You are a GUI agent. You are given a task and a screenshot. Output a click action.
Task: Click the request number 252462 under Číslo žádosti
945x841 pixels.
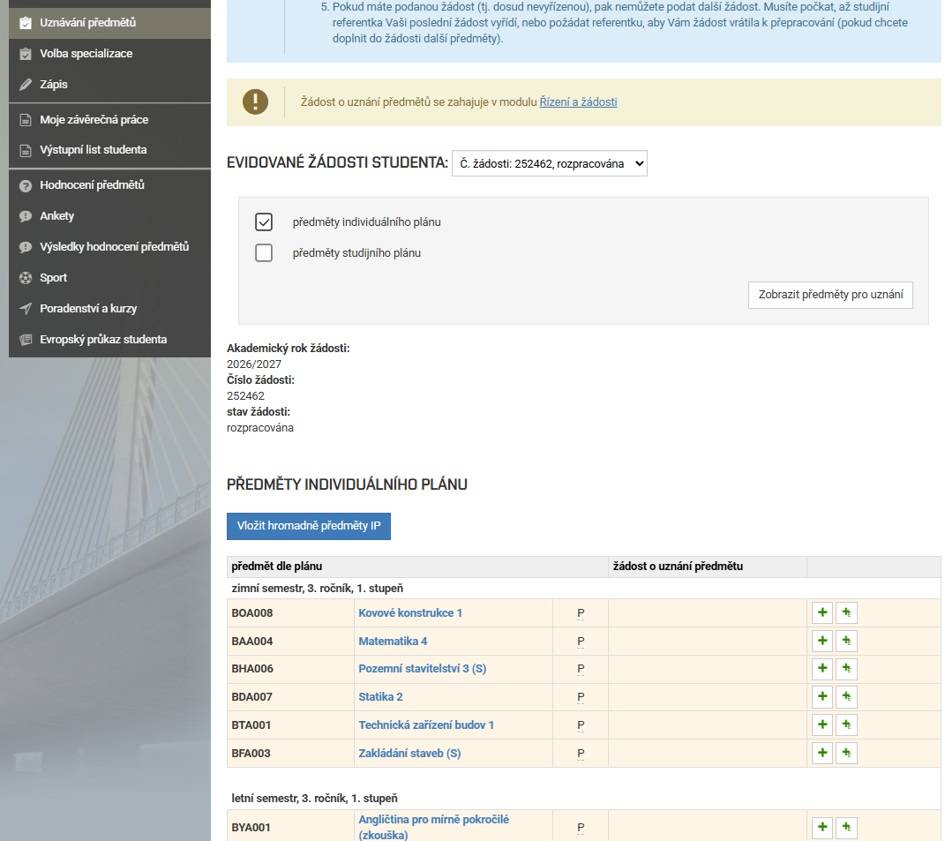coord(245,396)
